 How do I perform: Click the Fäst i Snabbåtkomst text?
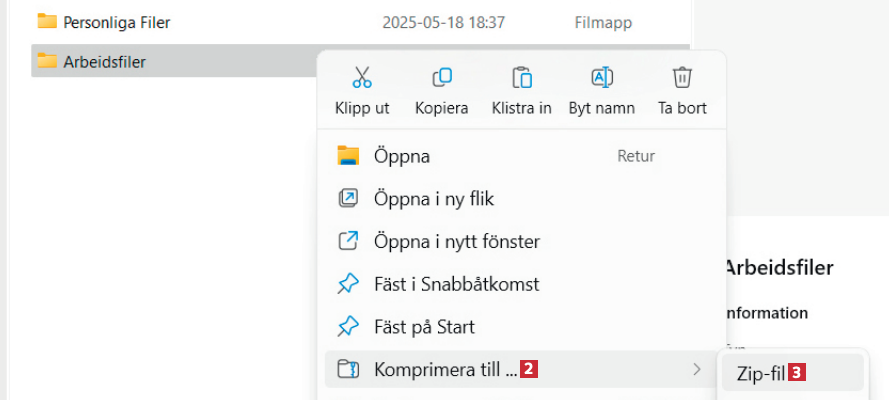456,284
